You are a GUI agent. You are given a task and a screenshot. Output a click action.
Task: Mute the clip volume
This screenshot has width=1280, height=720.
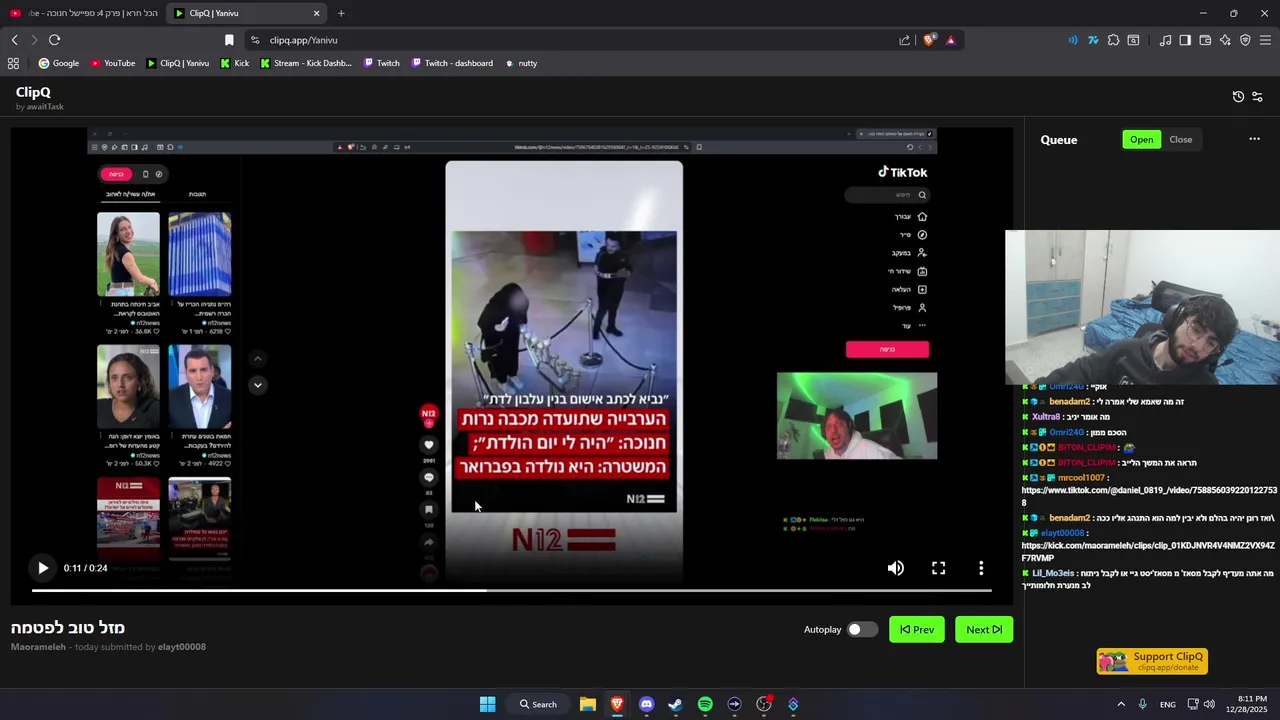pos(896,568)
